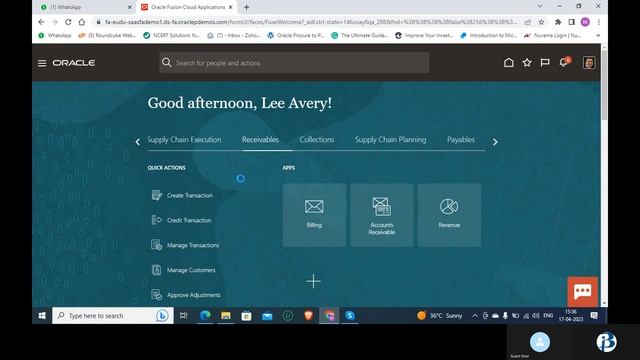Select the Receivables tab

coord(260,140)
